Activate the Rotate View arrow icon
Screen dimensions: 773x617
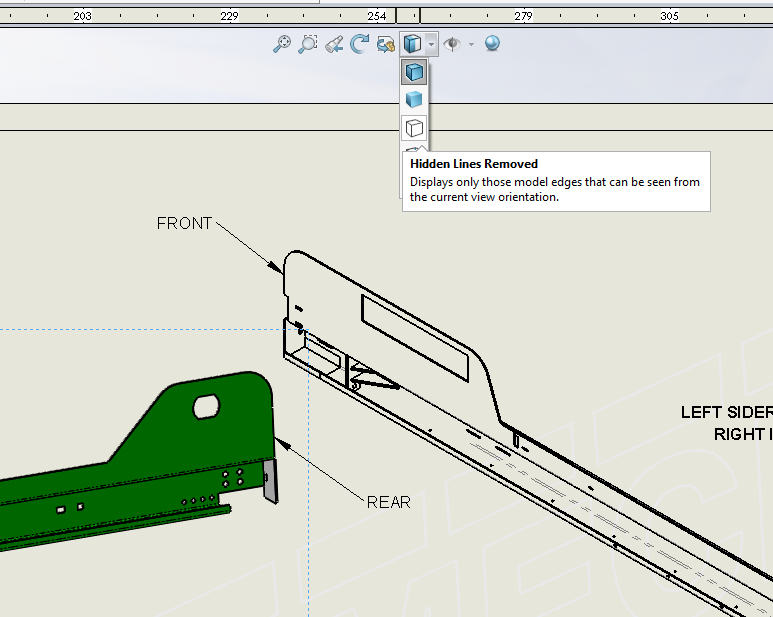(360, 44)
